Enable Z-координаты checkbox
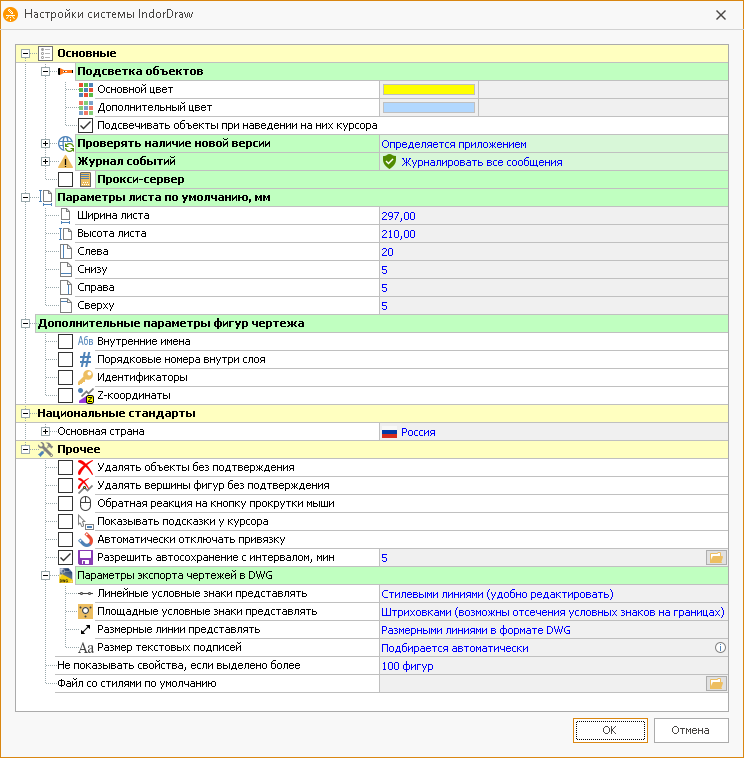Screen dimensions: 744x758 (65, 395)
